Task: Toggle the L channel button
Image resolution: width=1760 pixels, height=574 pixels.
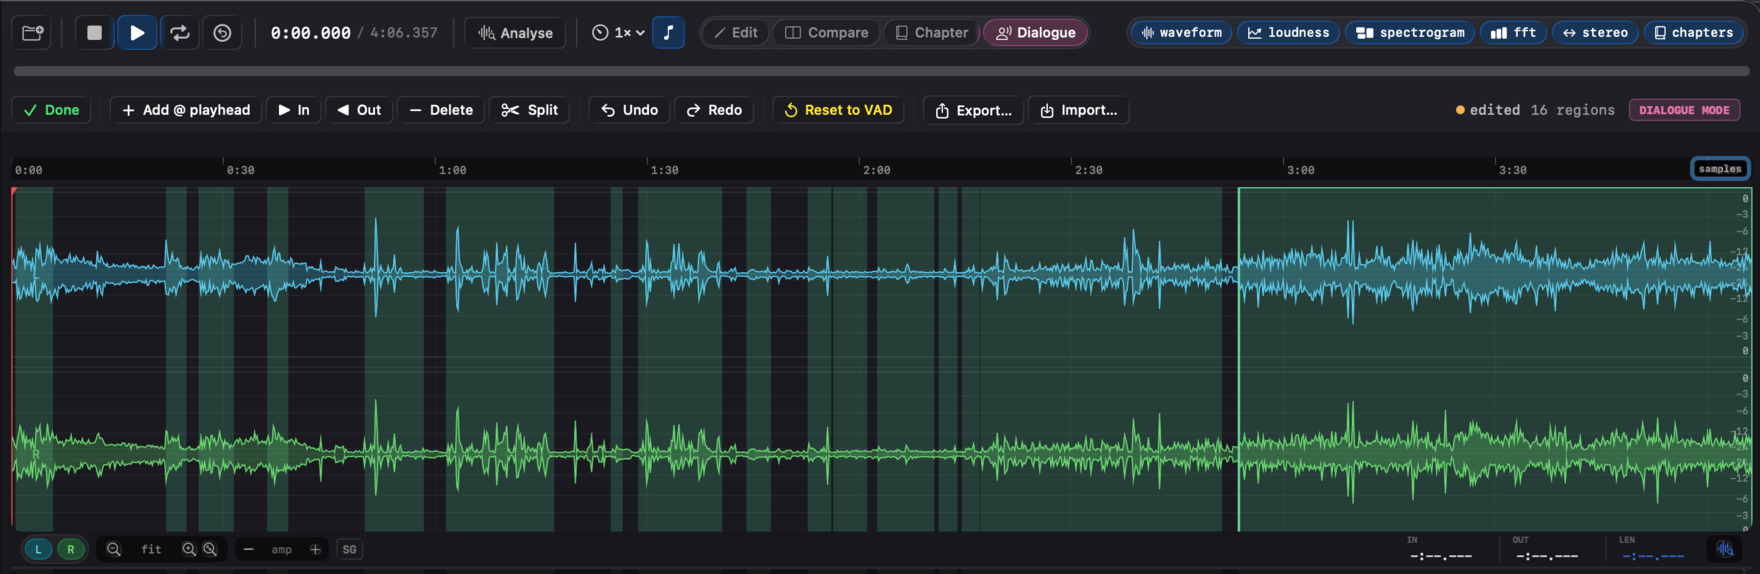Action: pyautogui.click(x=38, y=549)
